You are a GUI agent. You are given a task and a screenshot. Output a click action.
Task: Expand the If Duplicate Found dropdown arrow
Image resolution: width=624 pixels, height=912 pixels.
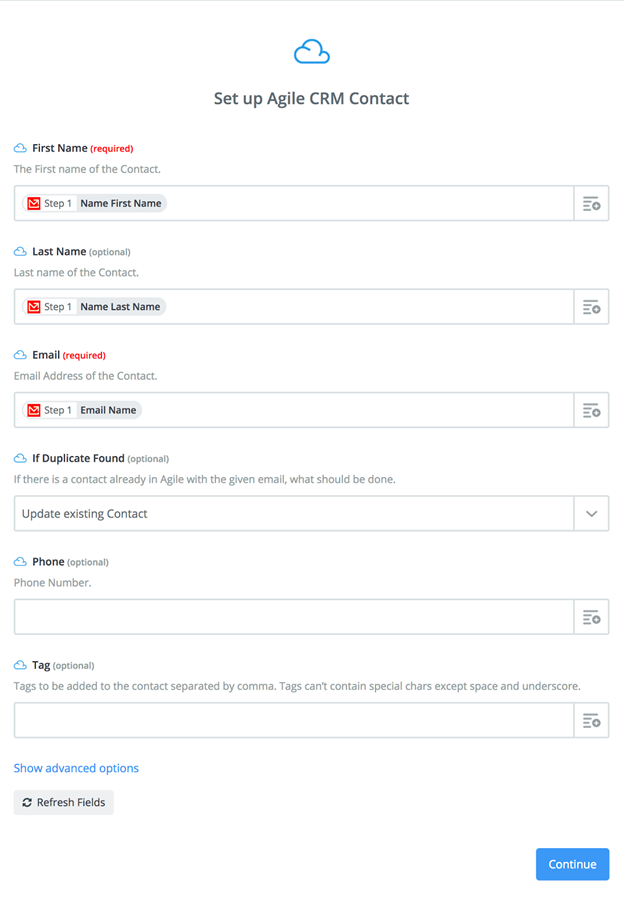tap(591, 514)
